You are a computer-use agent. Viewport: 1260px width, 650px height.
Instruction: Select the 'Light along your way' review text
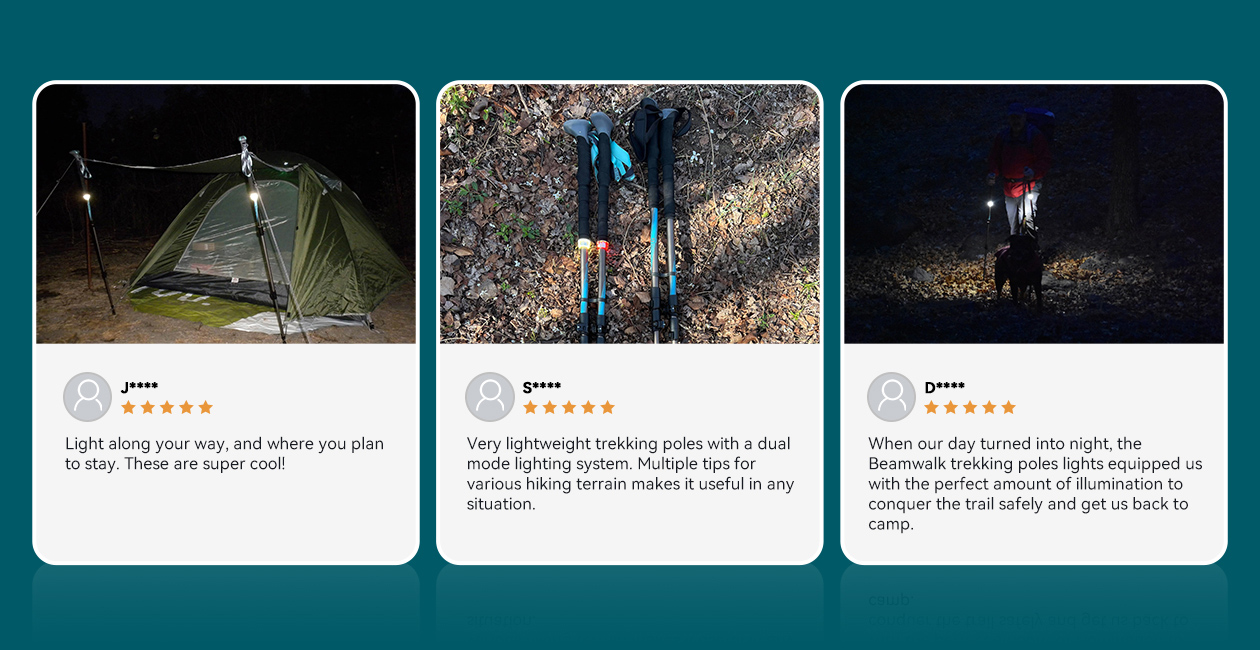(x=225, y=454)
